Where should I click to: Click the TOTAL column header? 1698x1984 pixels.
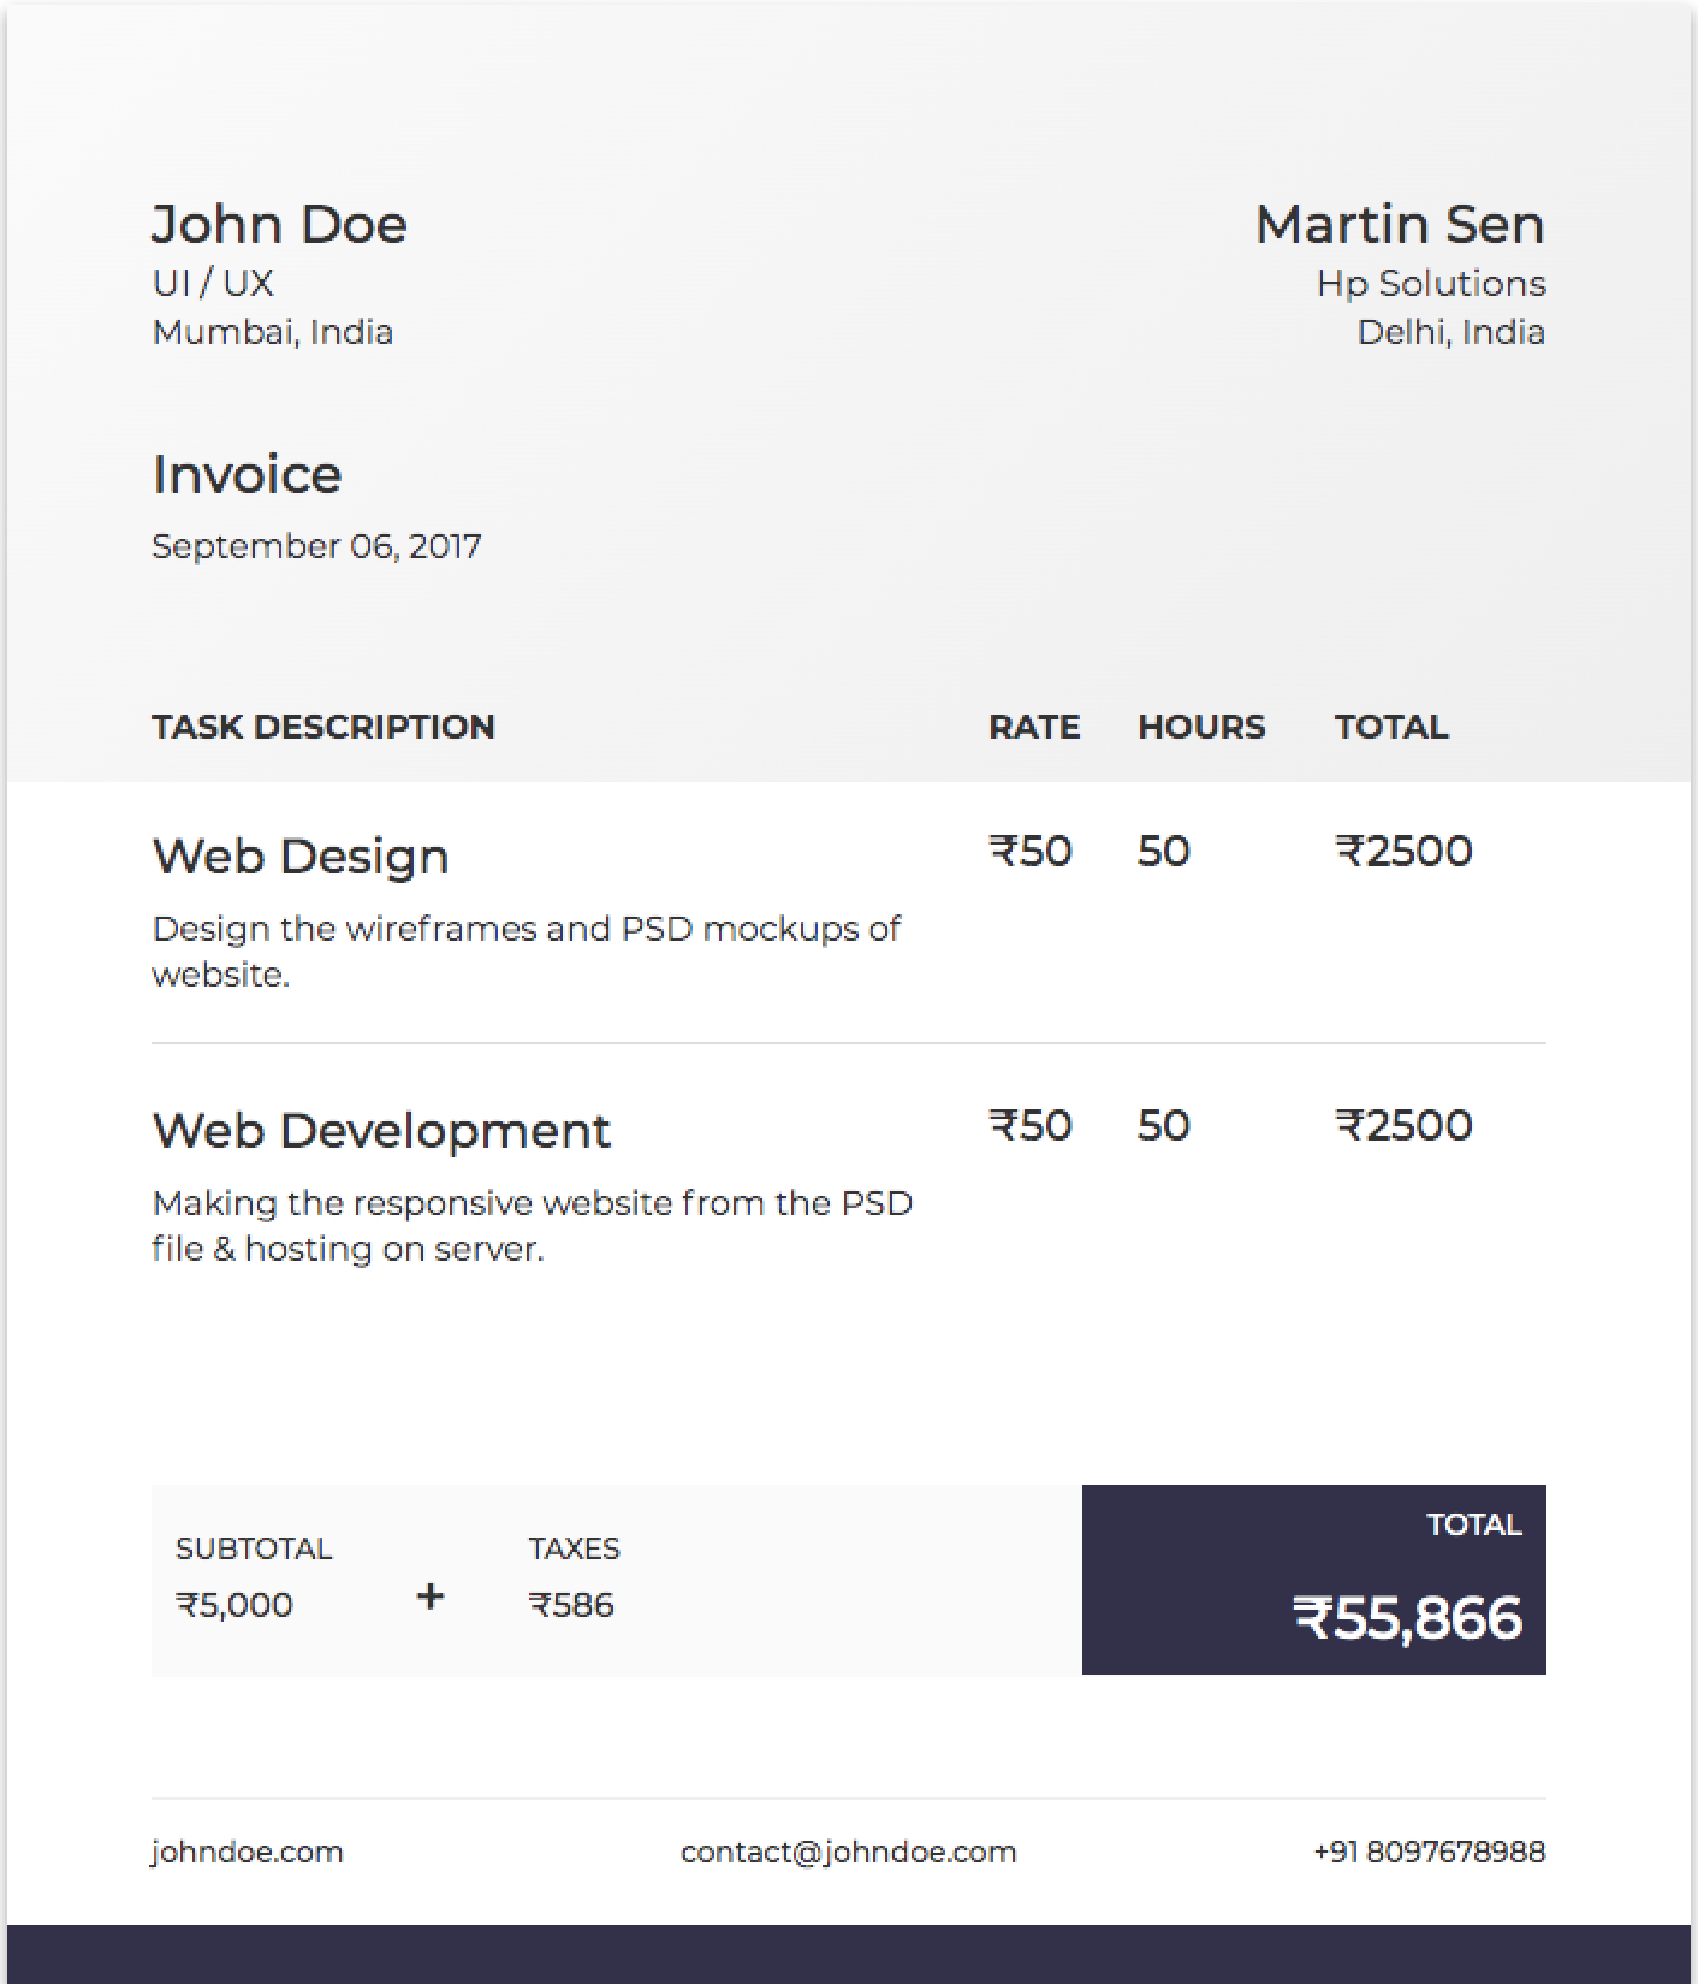1388,727
